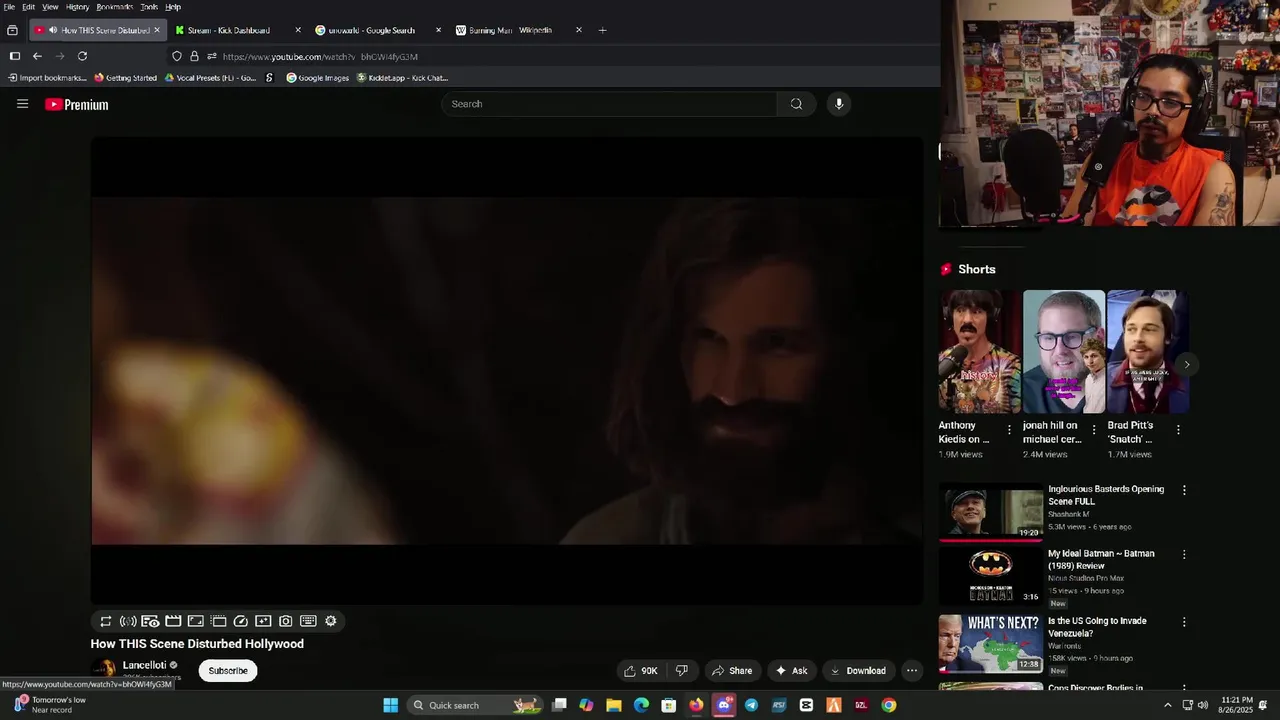The height and width of the screenshot is (720, 1280).
Task: Click the playlist eye icon below video
Action: [151, 621]
